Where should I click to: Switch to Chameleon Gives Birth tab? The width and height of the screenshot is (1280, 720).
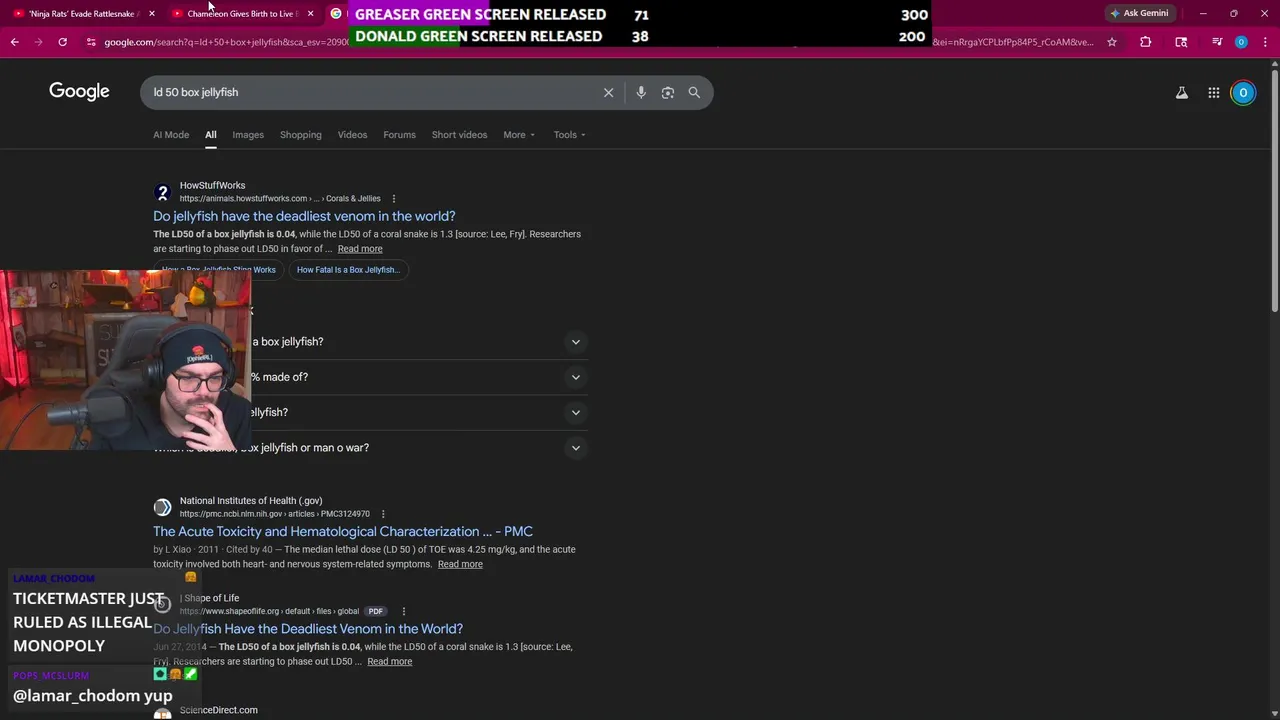241,13
